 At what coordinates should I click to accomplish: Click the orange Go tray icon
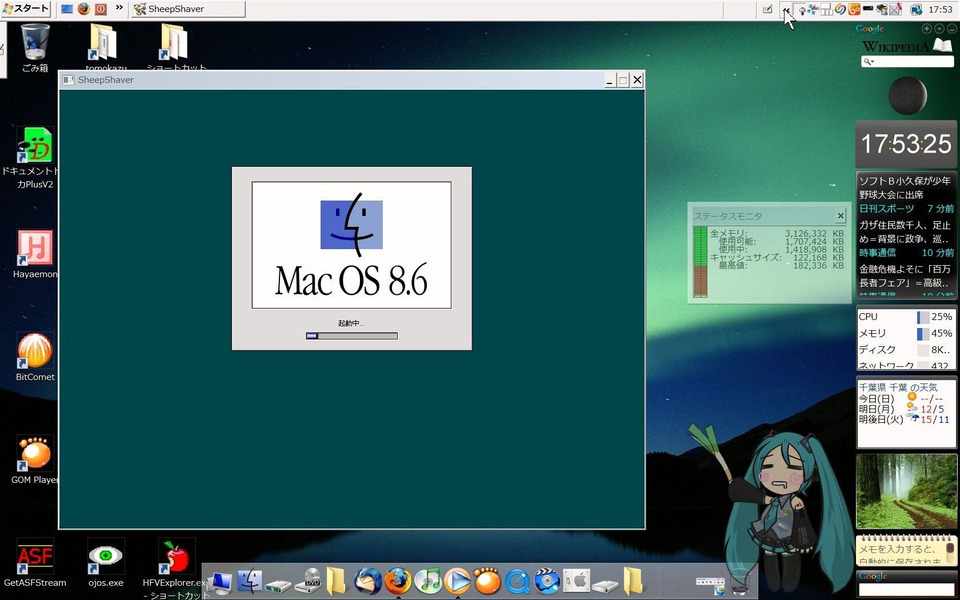tap(854, 9)
